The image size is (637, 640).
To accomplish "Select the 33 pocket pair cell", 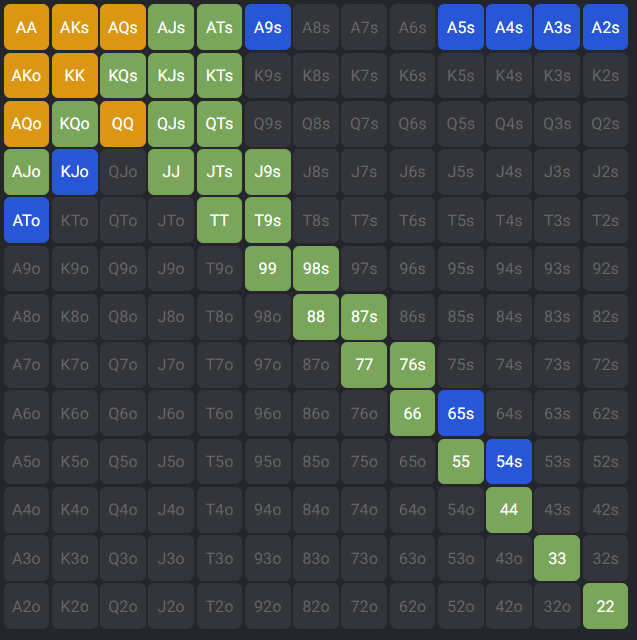I will pos(557,558).
